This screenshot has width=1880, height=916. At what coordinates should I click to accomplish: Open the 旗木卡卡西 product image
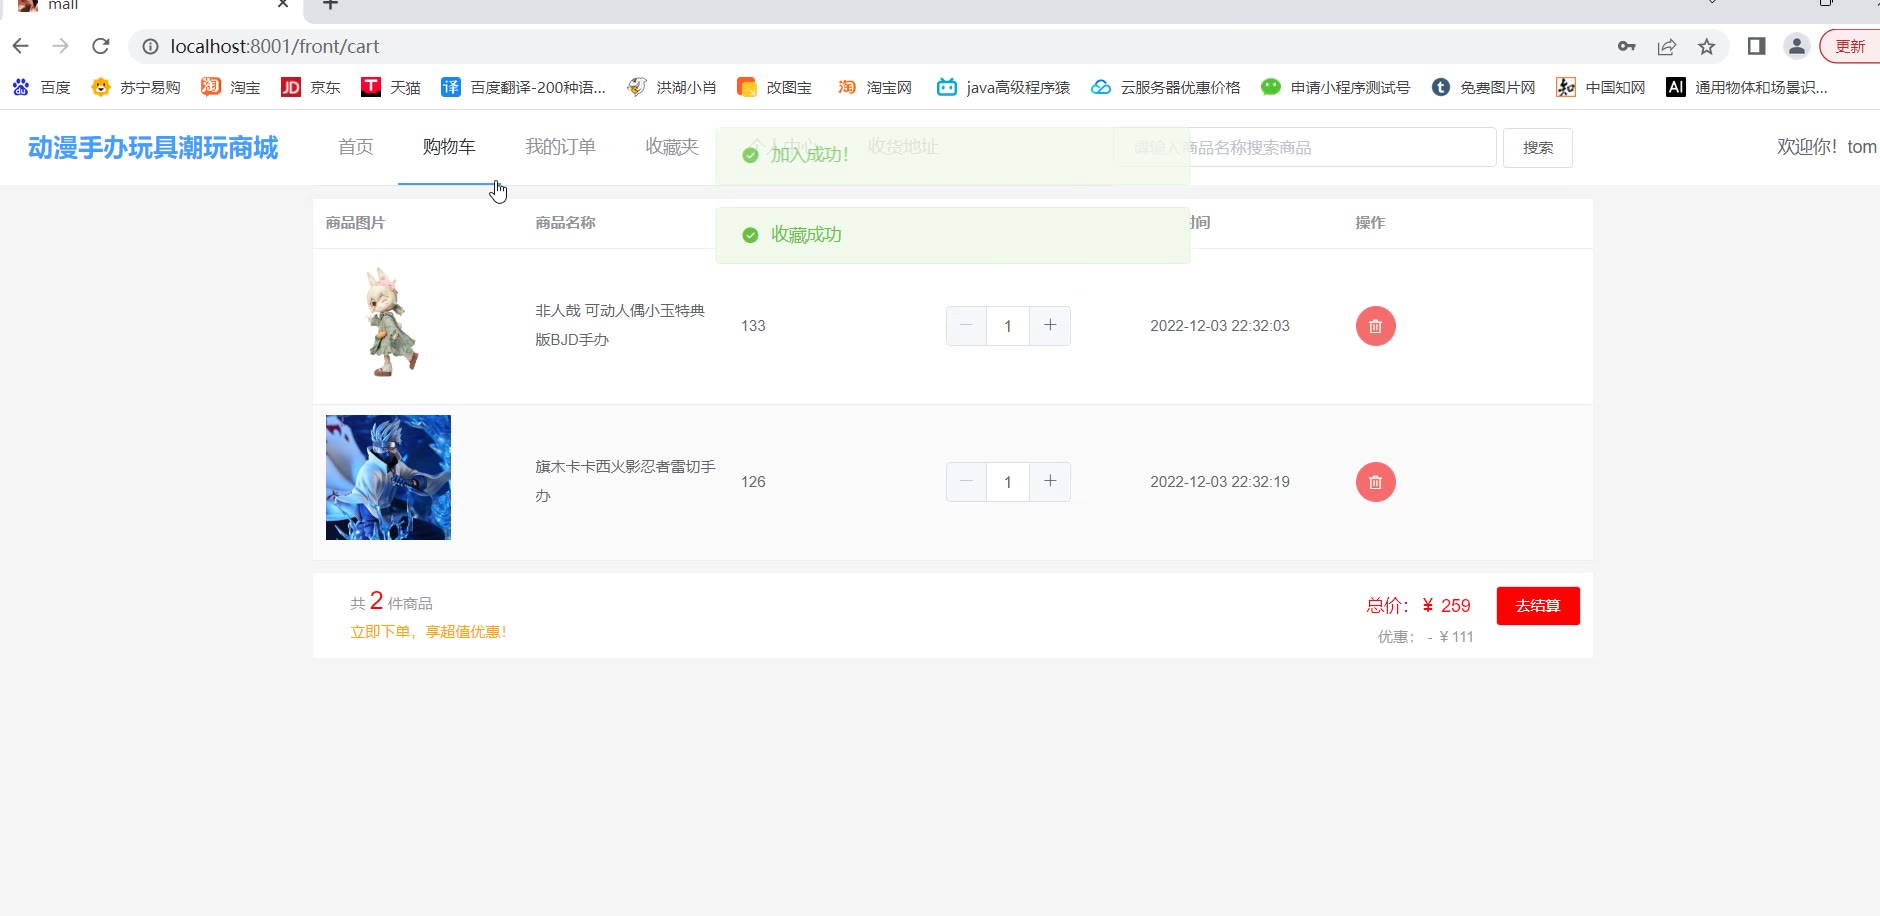pyautogui.click(x=388, y=478)
